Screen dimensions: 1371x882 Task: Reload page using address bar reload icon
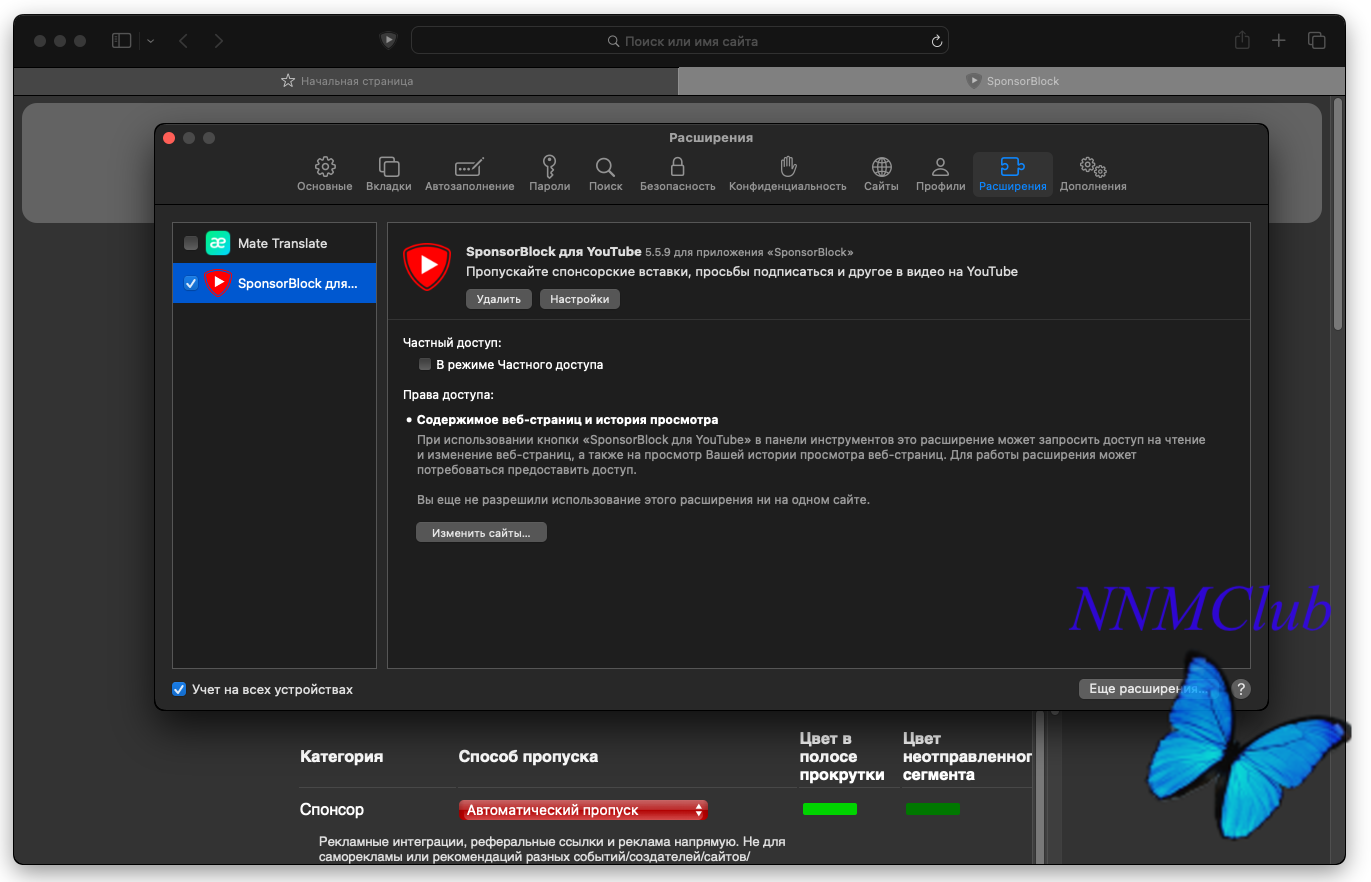[x=936, y=41]
